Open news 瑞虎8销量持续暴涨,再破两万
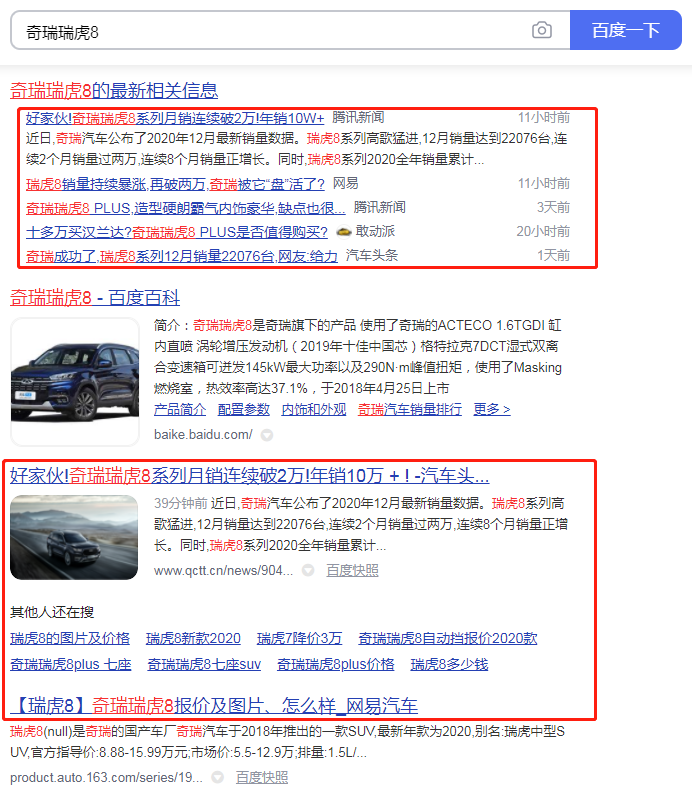 (x=175, y=184)
